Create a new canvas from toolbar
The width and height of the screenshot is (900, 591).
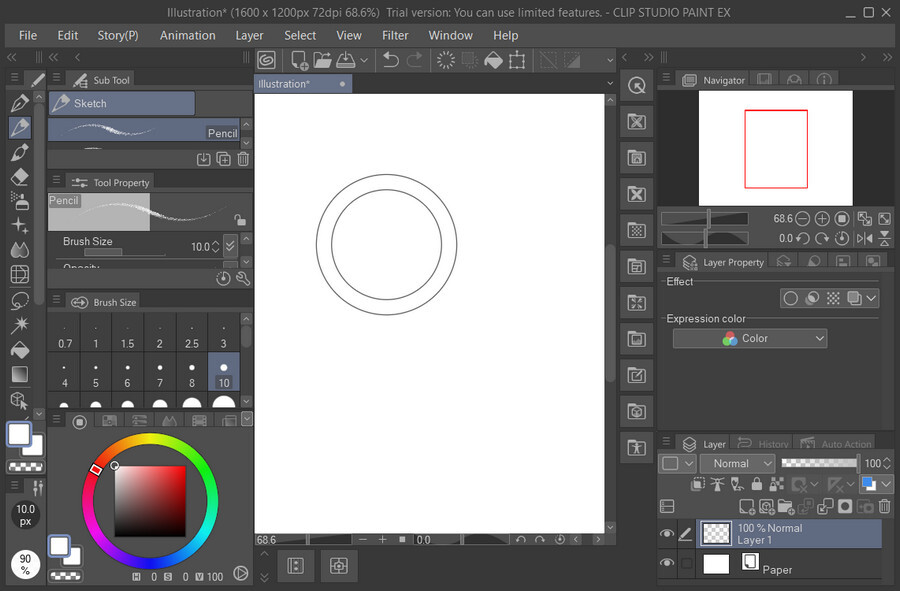pos(299,60)
